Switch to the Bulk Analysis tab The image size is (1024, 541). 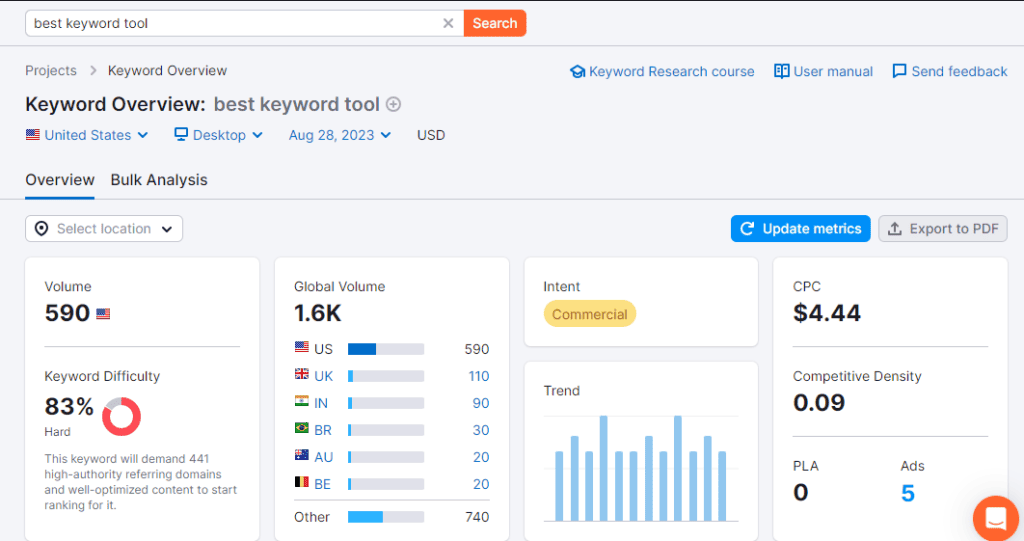pyautogui.click(x=159, y=180)
